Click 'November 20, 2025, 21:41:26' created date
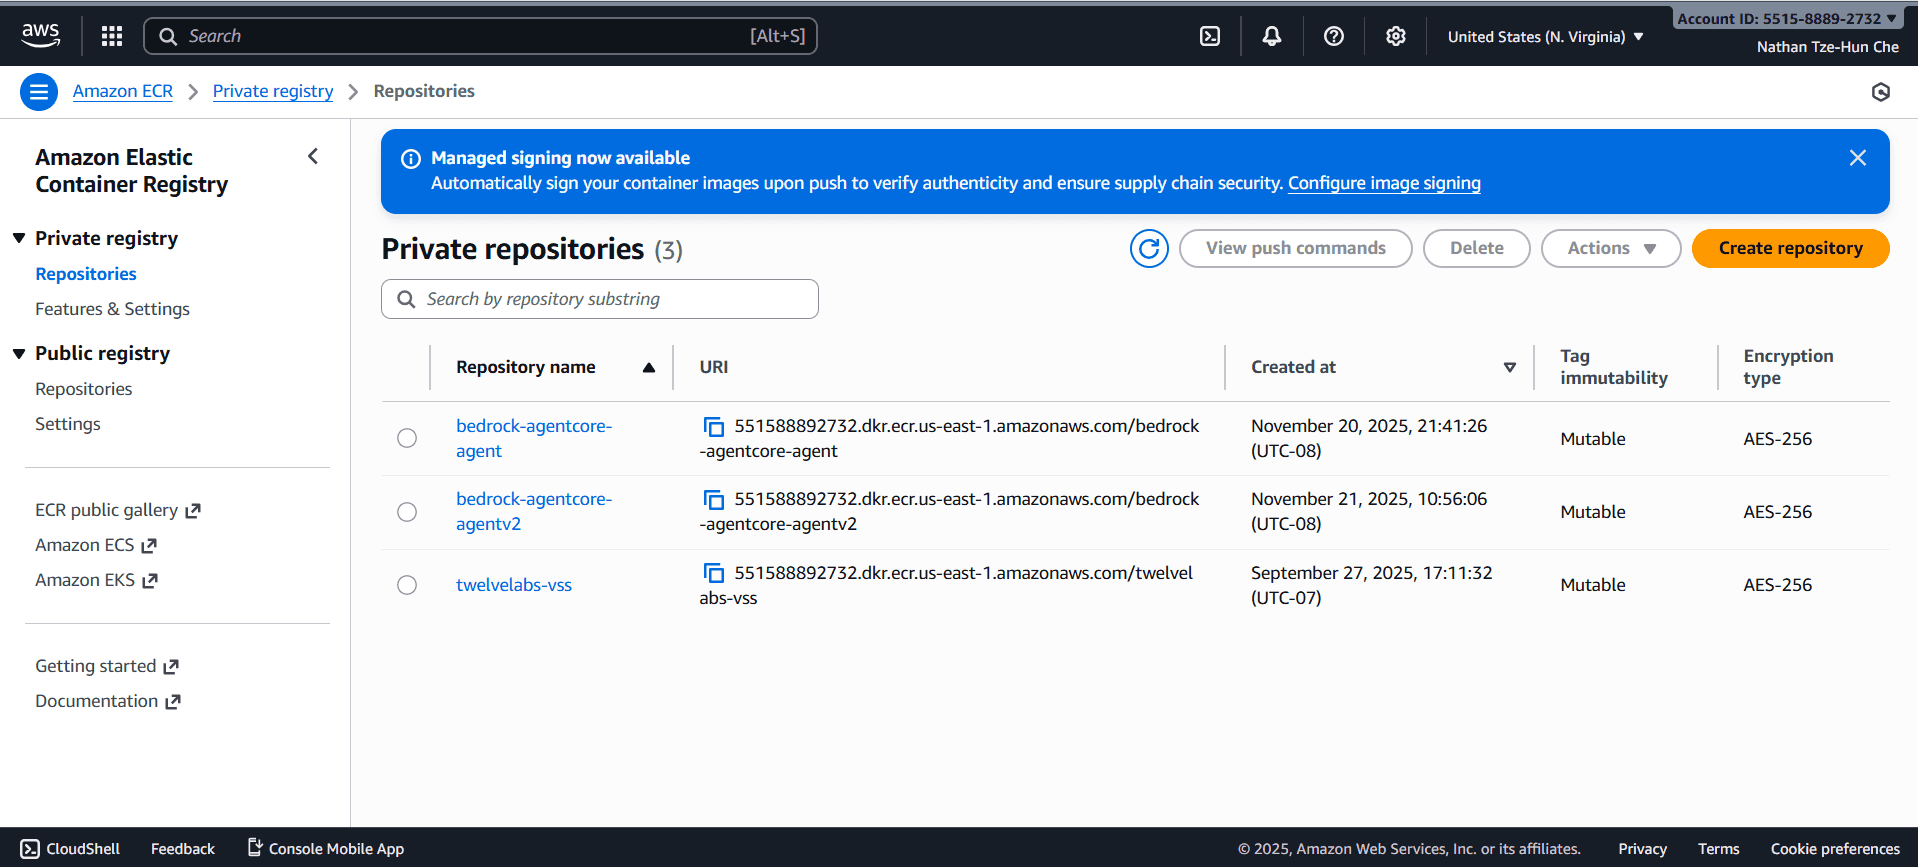This screenshot has height=867, width=1918. (x=1369, y=426)
